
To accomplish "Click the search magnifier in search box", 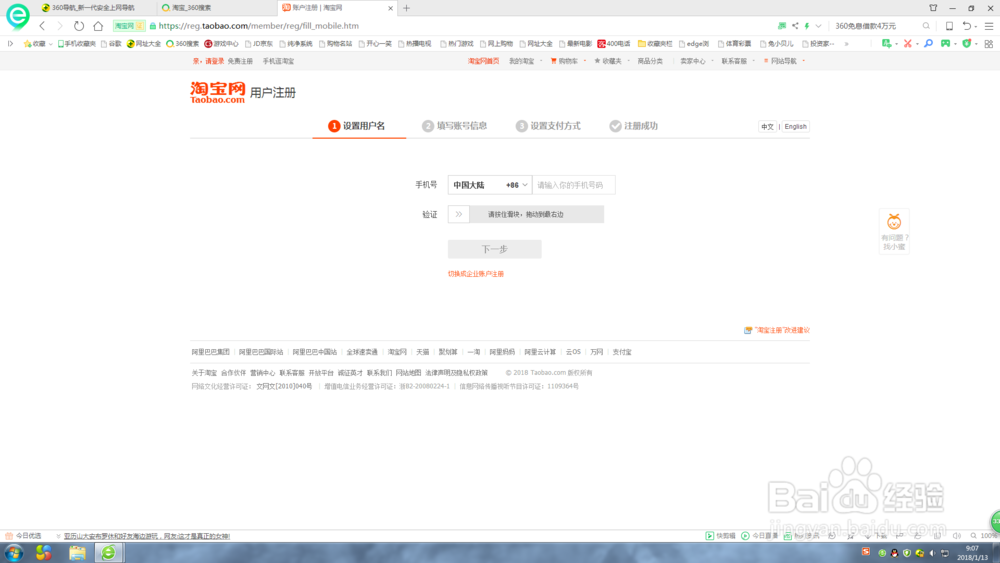I will click(x=926, y=26).
